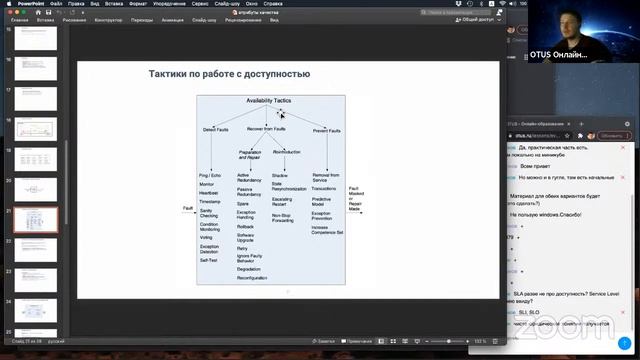Viewport: 640px width, 360px height.
Task: Open the quick access toolbar customize dropdown
Action: [83, 13]
